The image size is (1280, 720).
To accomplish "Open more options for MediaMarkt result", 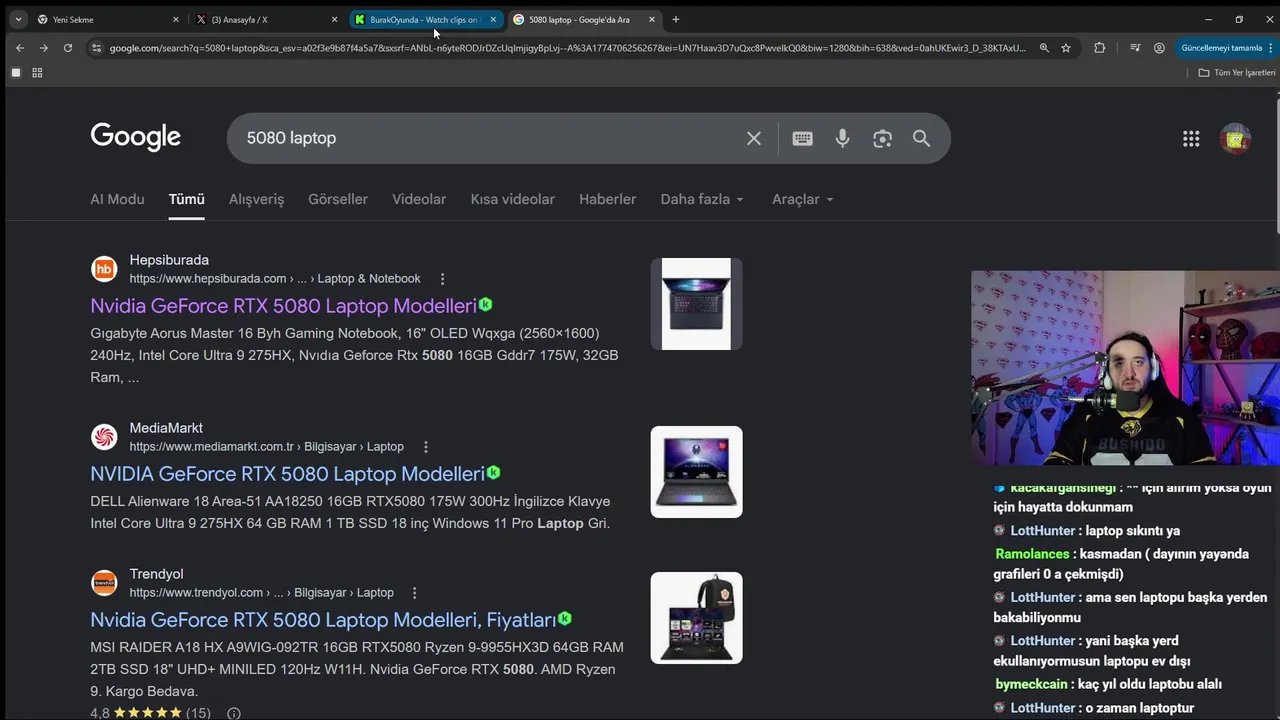I will pos(425,447).
